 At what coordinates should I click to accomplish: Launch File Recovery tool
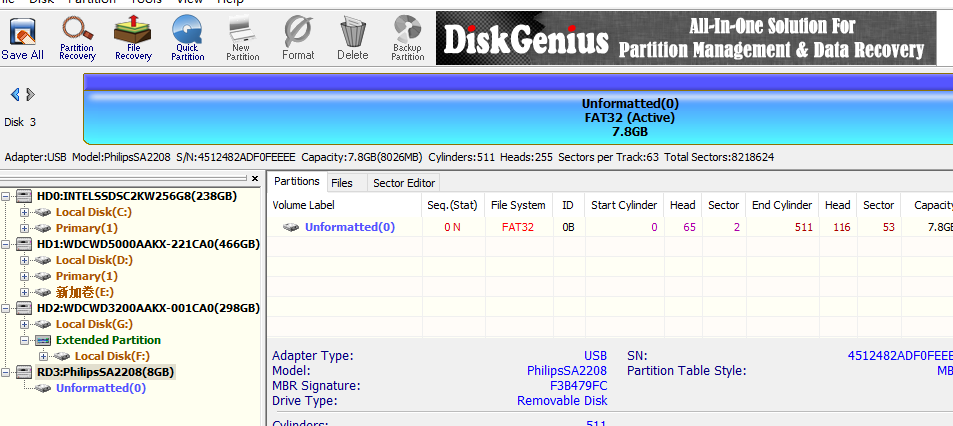pyautogui.click(x=133, y=38)
